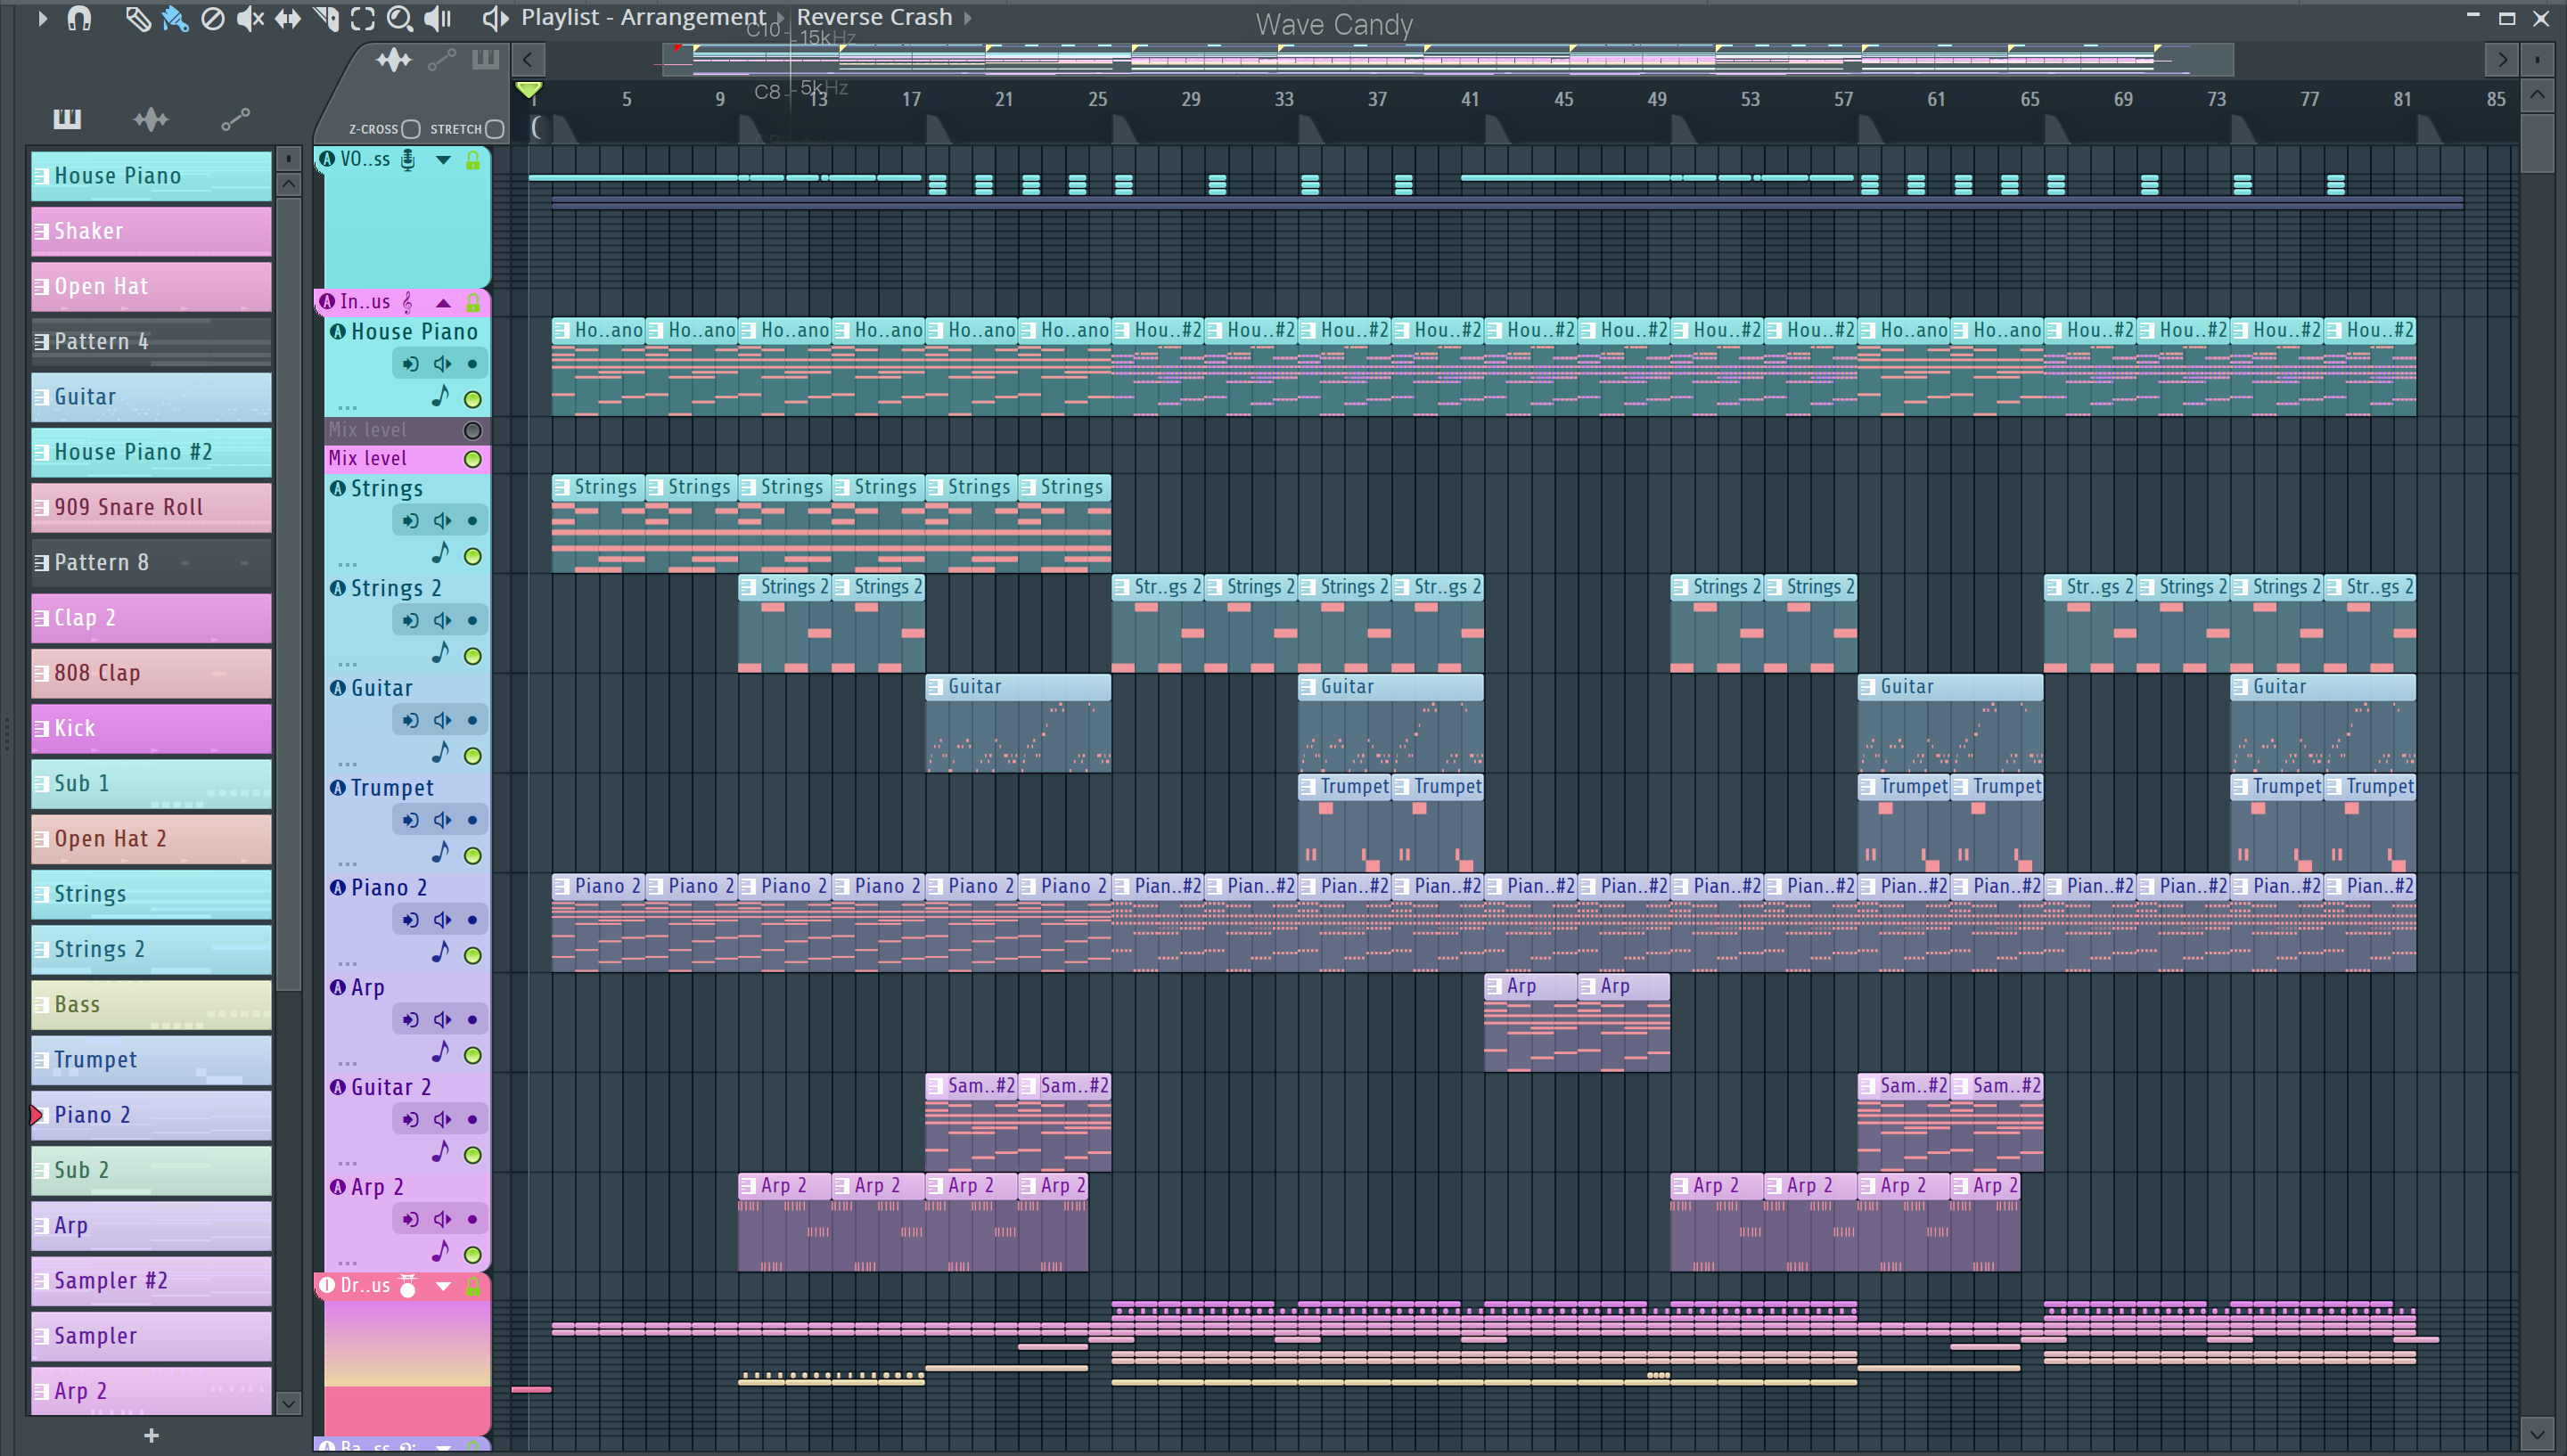Click the first Arp clip
Image resolution: width=2567 pixels, height=1456 pixels.
coord(1530,1021)
